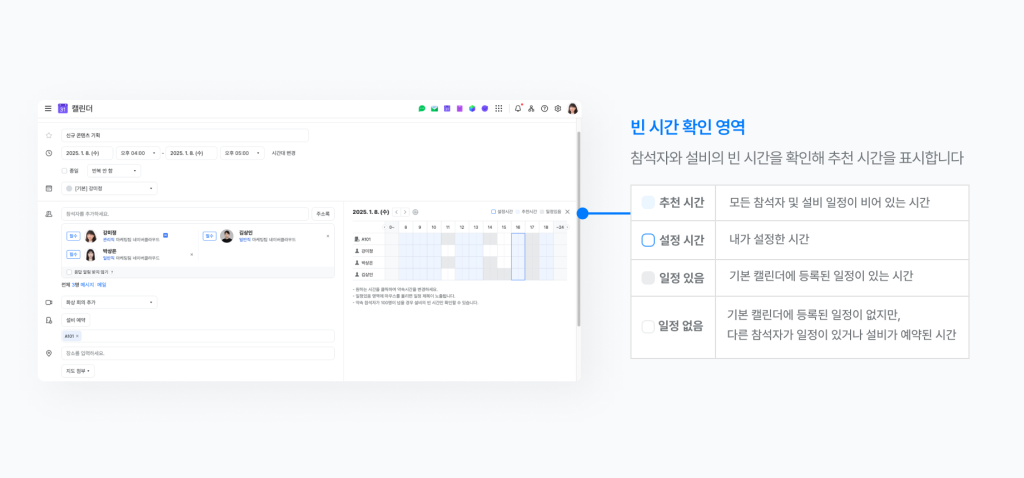Click the #101 row label in grid

click(x=368, y=239)
